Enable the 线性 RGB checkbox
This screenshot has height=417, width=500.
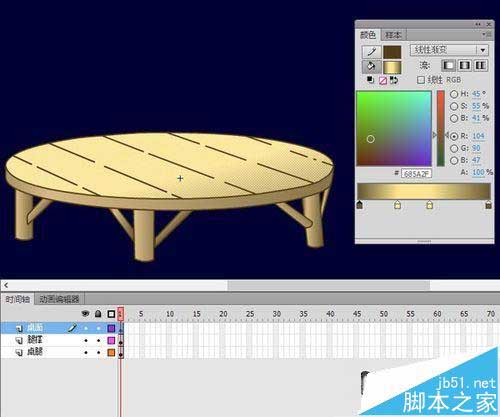[421, 80]
